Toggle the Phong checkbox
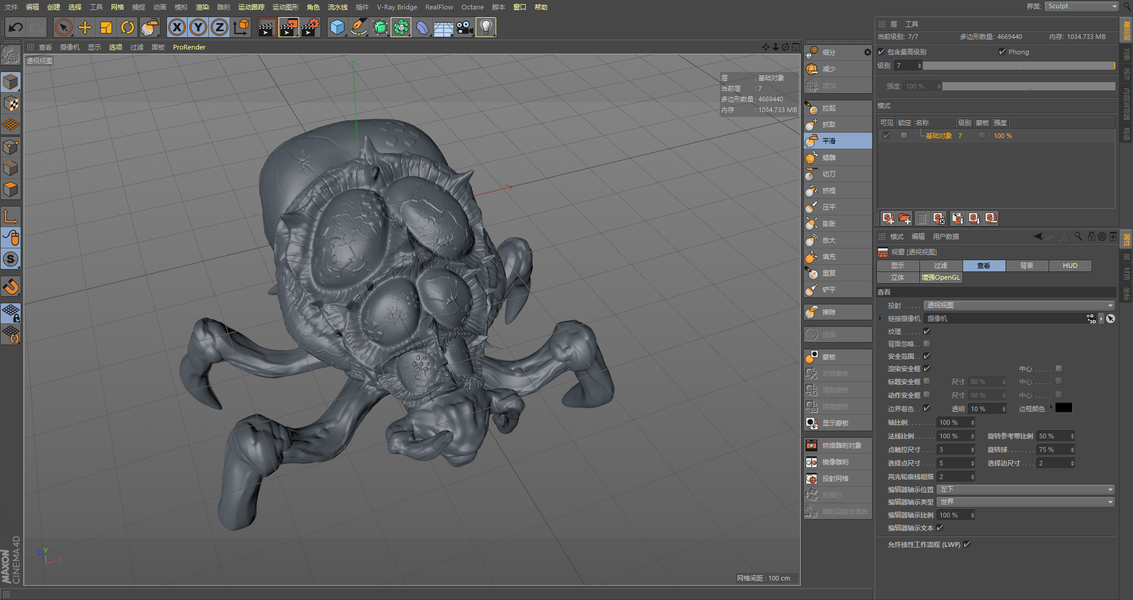This screenshot has height=600, width=1133. point(1002,52)
